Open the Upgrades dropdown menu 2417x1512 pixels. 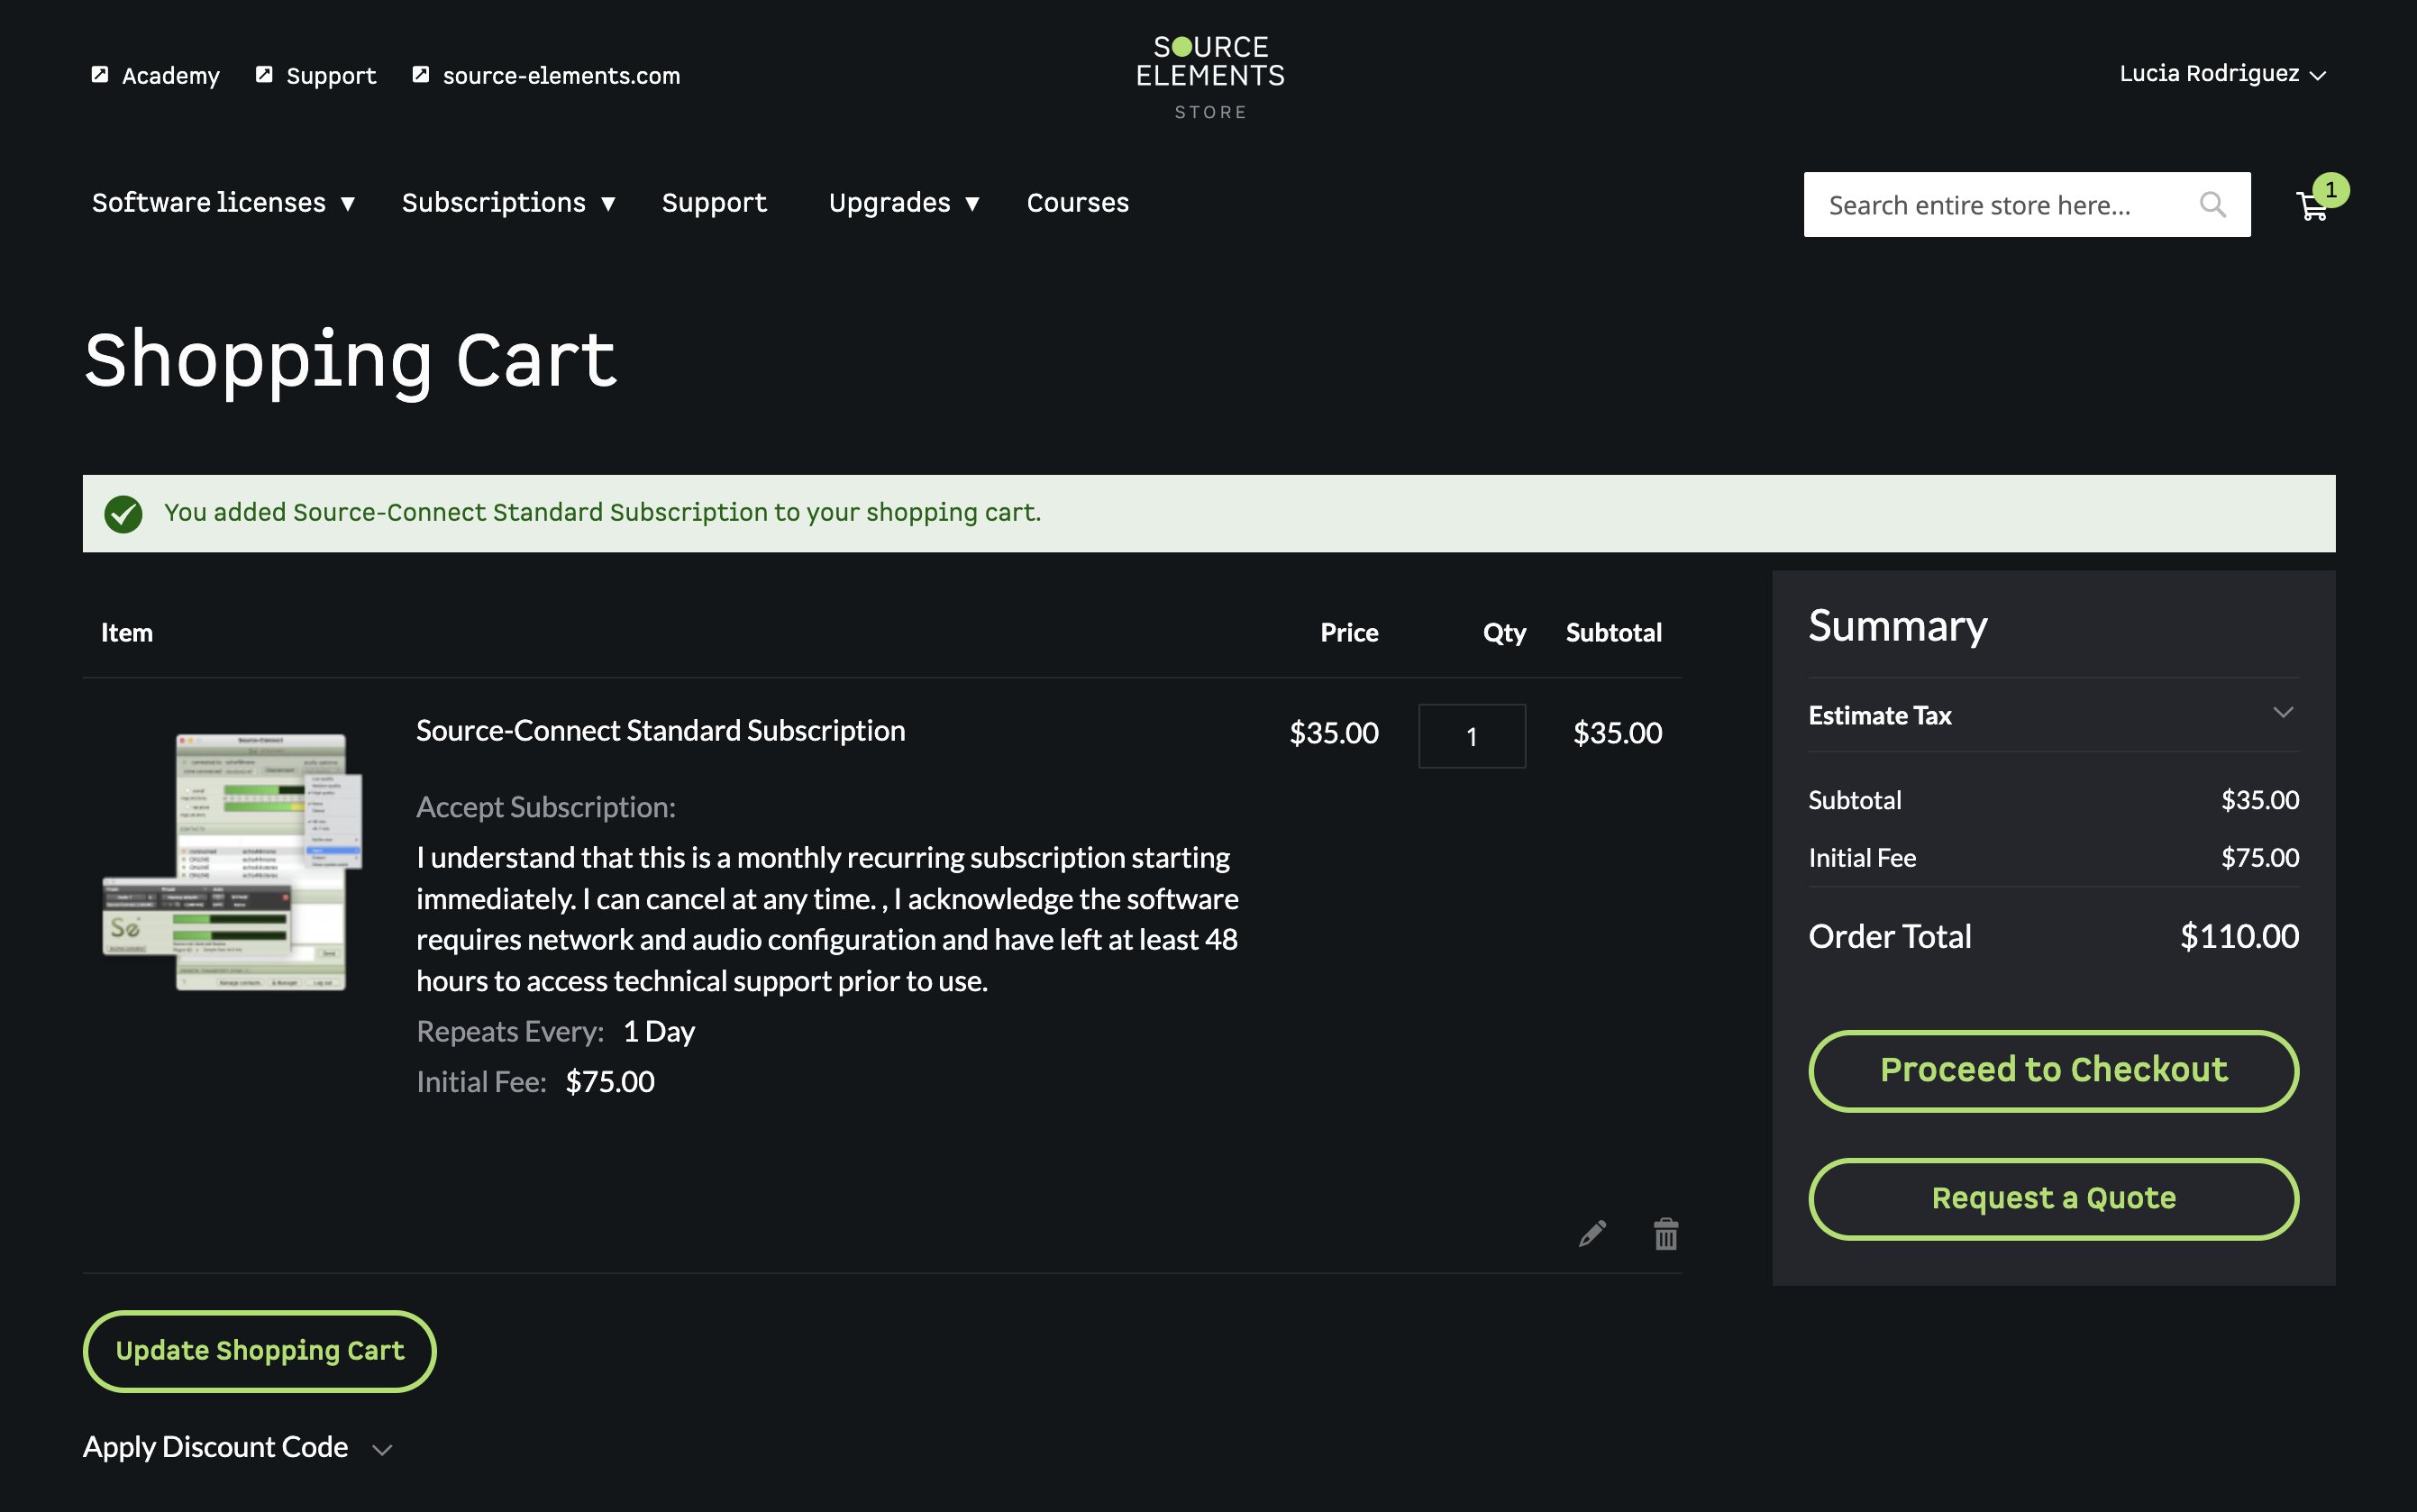(x=903, y=203)
